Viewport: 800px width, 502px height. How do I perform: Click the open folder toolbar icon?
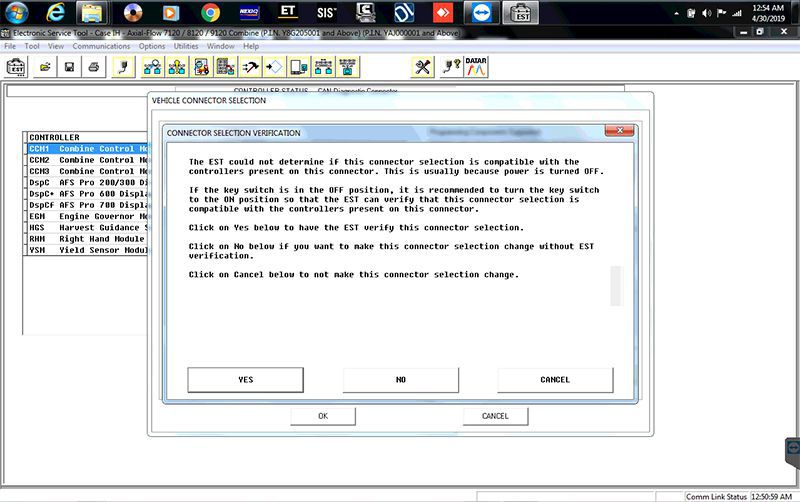coord(45,67)
